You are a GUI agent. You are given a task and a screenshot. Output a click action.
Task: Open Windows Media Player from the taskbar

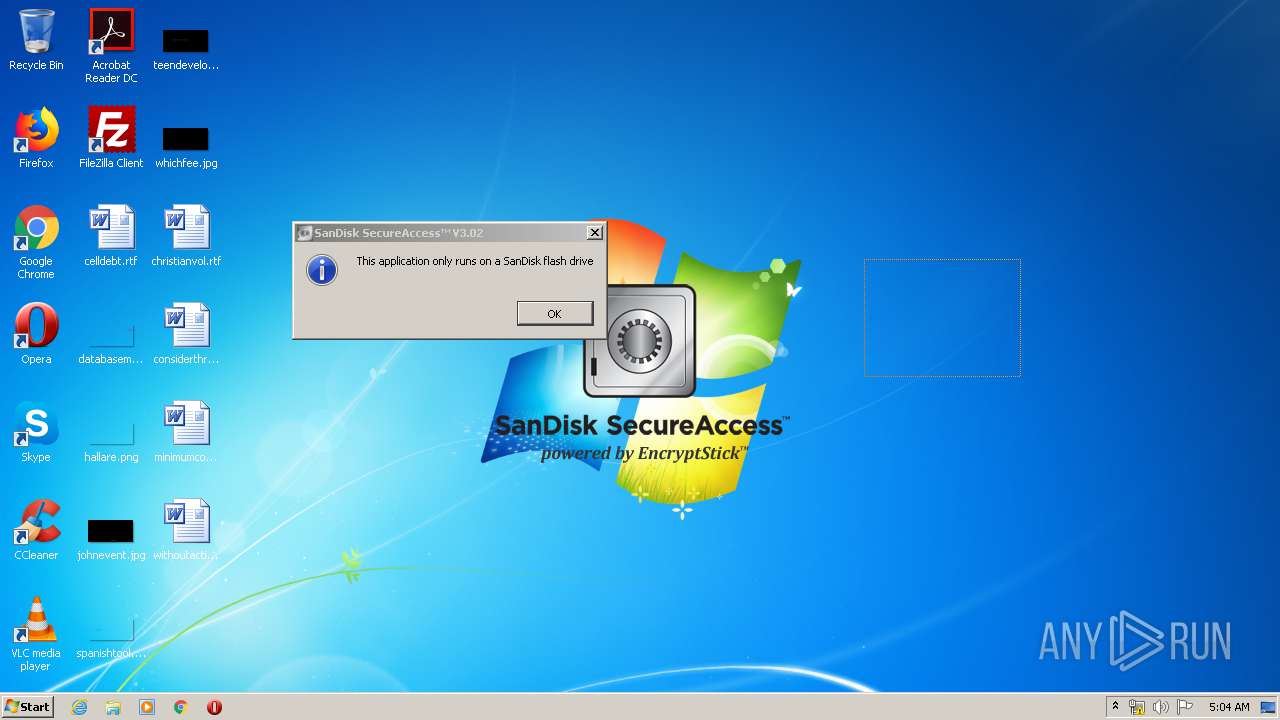pyautogui.click(x=147, y=707)
